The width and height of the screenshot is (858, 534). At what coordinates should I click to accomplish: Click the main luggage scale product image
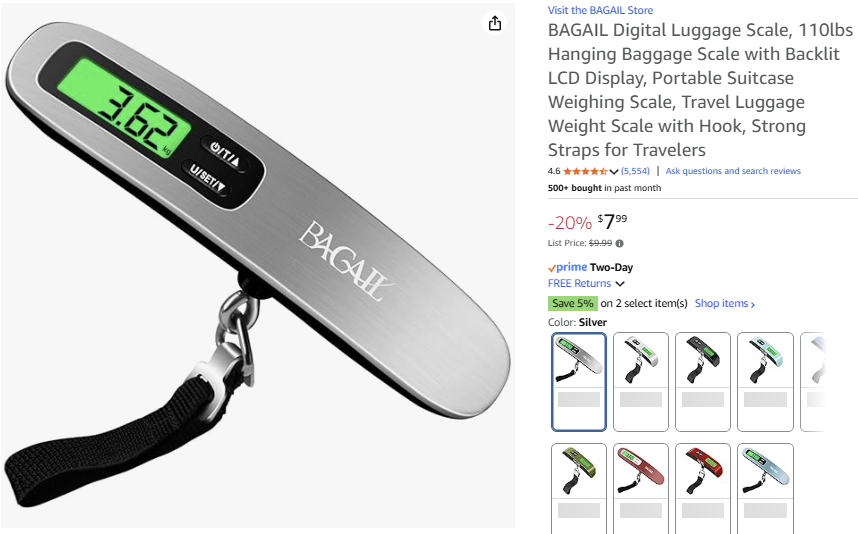pyautogui.click(x=257, y=266)
